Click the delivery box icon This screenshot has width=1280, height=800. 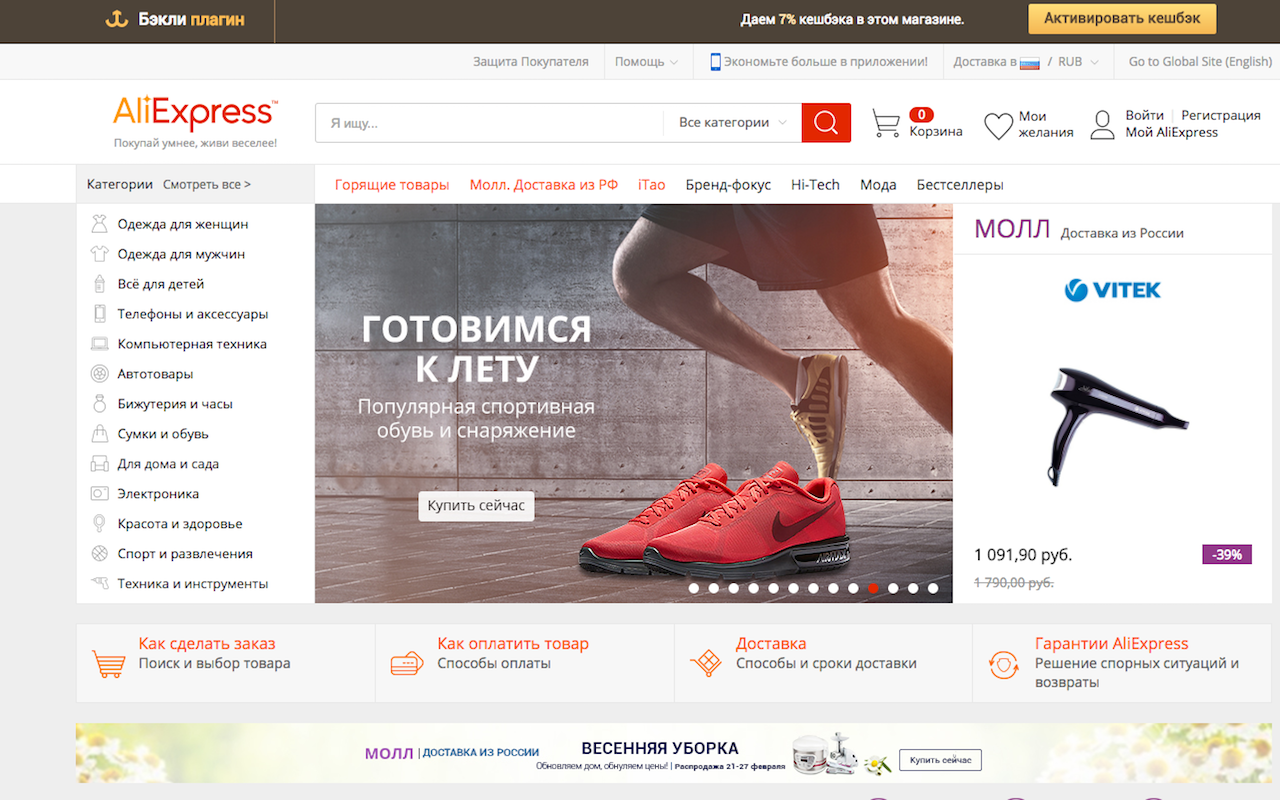coord(706,664)
